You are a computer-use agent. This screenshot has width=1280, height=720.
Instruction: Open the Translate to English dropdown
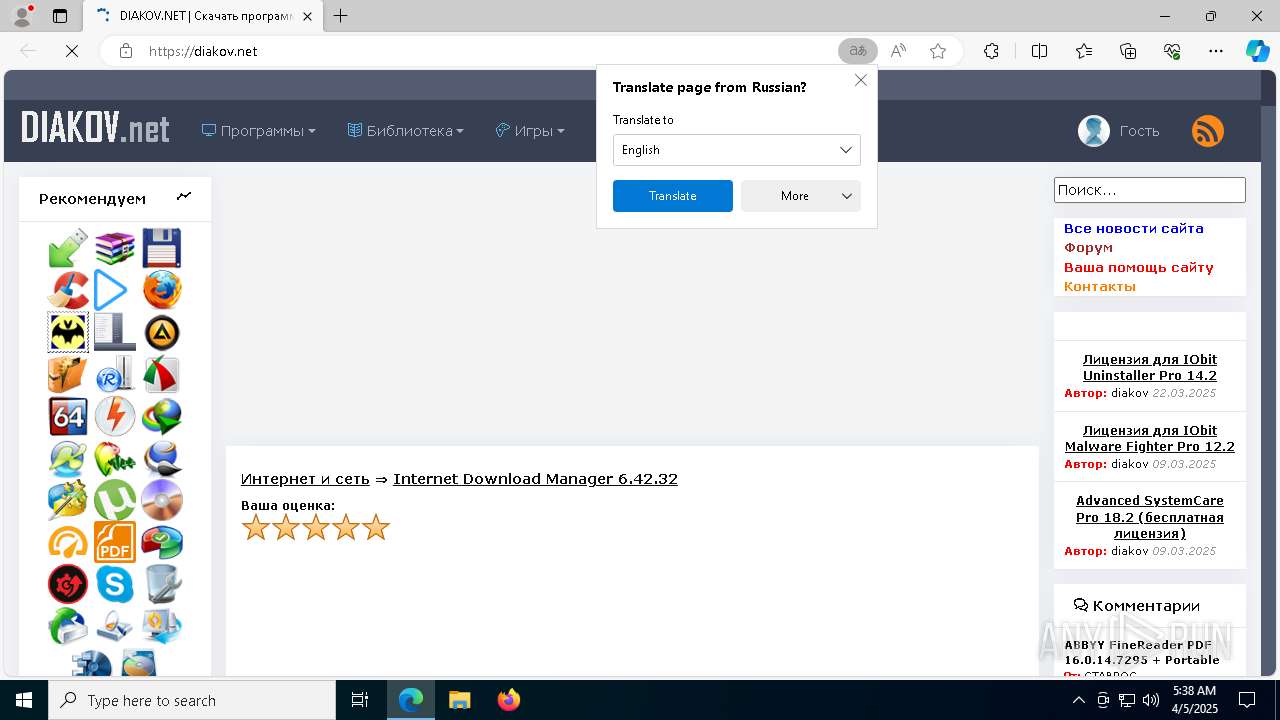[737, 150]
